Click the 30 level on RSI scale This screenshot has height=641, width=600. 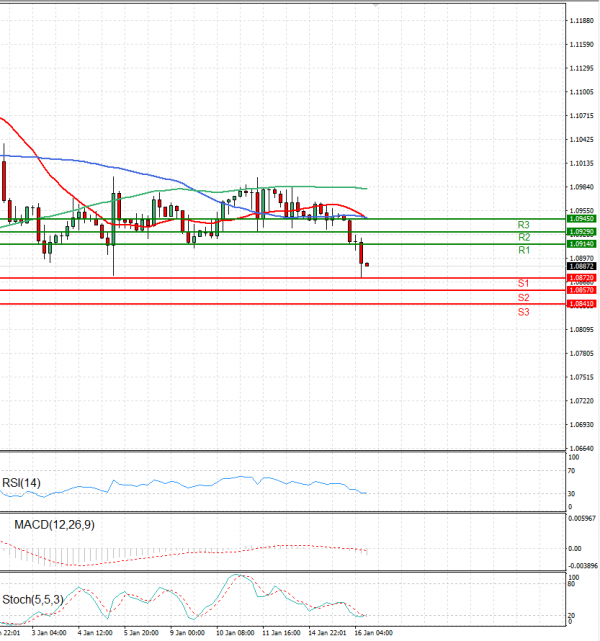(571, 494)
